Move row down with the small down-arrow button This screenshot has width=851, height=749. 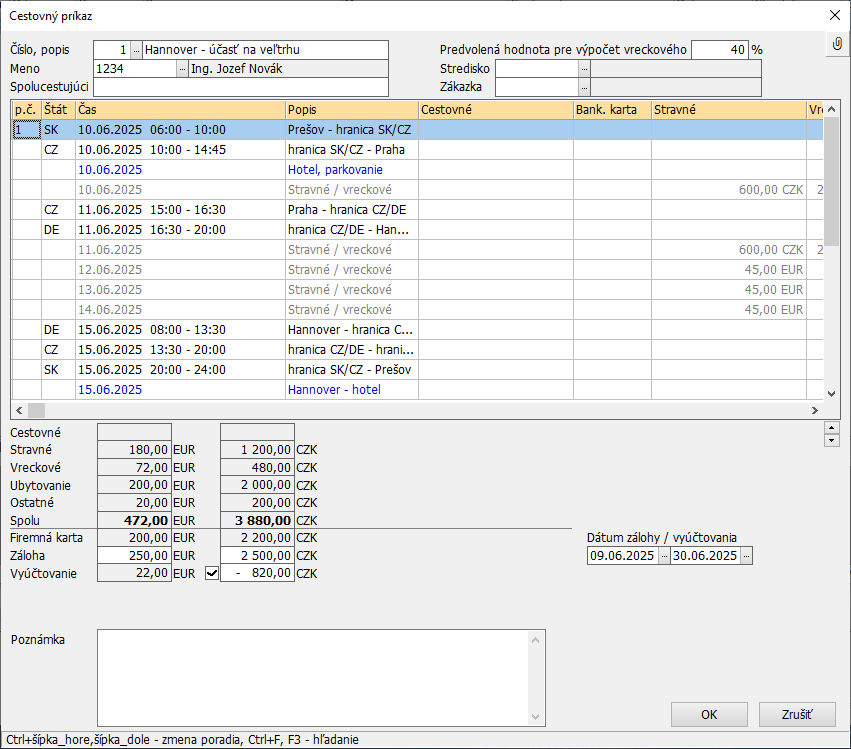point(831,441)
